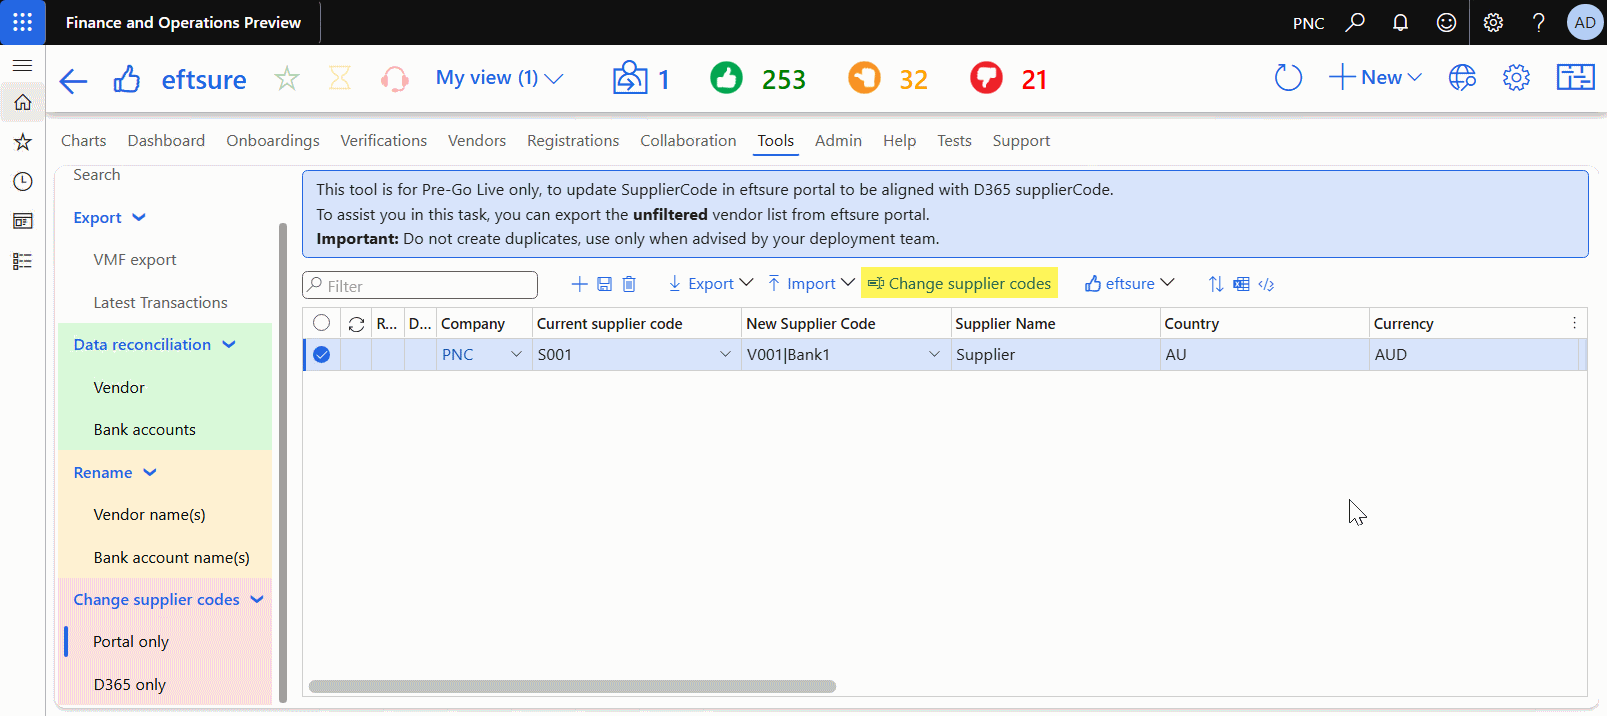Click the pink headset support icon
This screenshot has height=716, width=1607.
point(395,79)
